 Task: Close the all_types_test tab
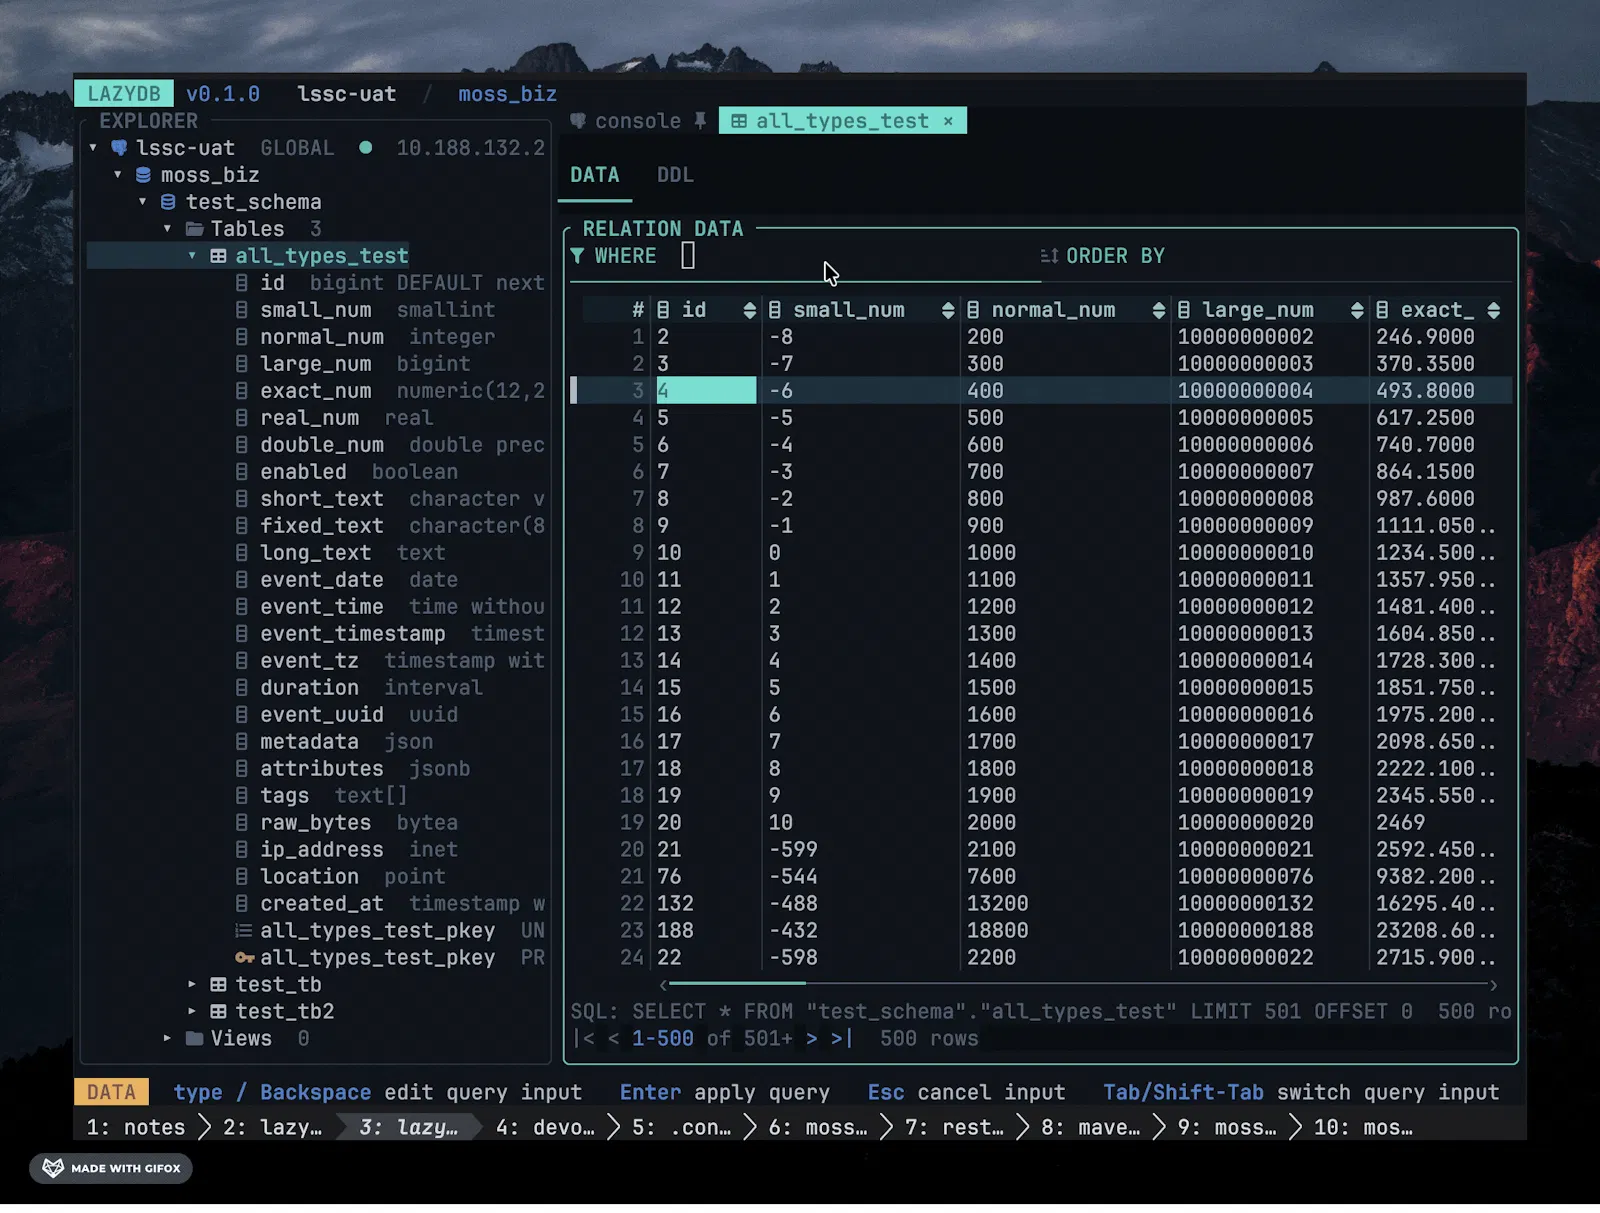click(948, 121)
